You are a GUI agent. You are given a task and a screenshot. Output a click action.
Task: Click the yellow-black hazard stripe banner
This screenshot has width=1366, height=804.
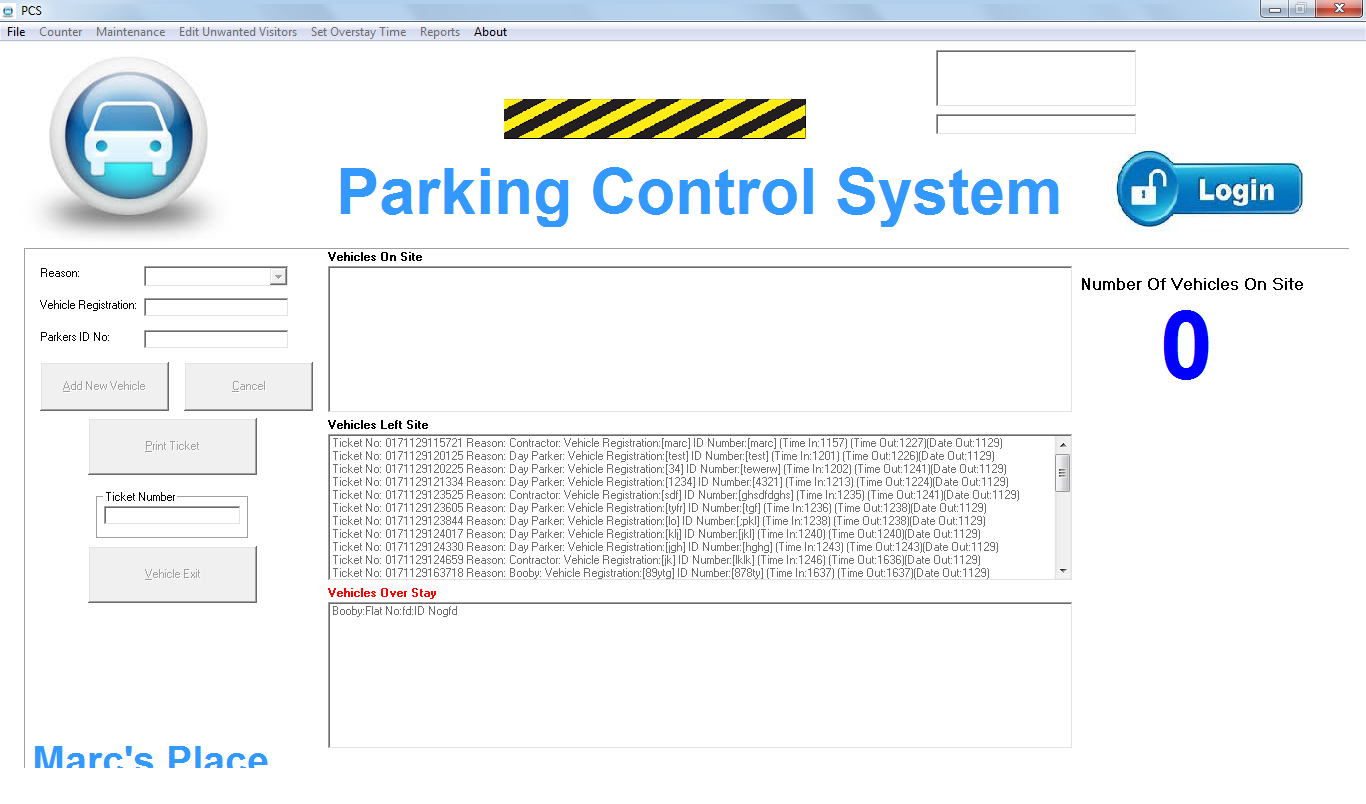(x=654, y=119)
